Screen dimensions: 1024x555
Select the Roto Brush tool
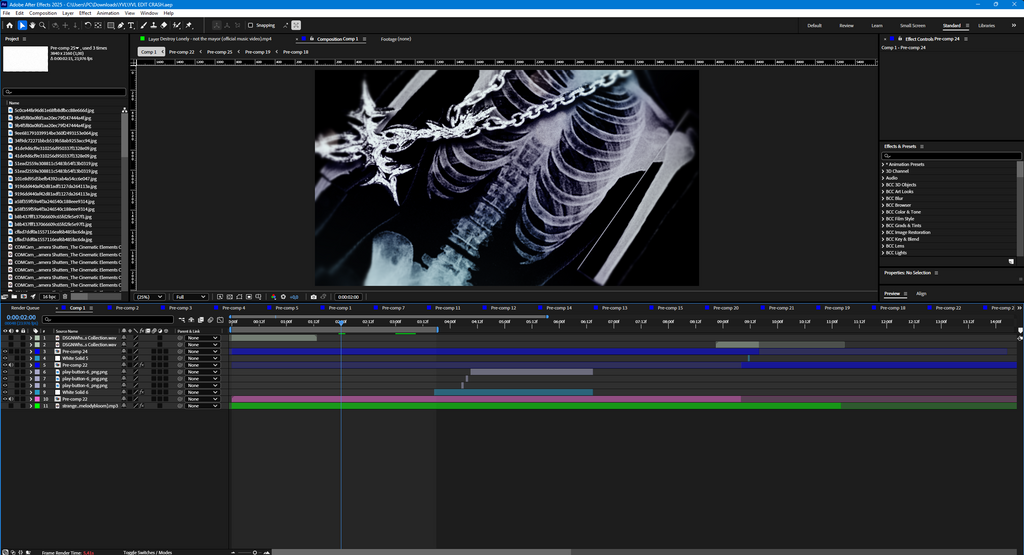point(176,25)
